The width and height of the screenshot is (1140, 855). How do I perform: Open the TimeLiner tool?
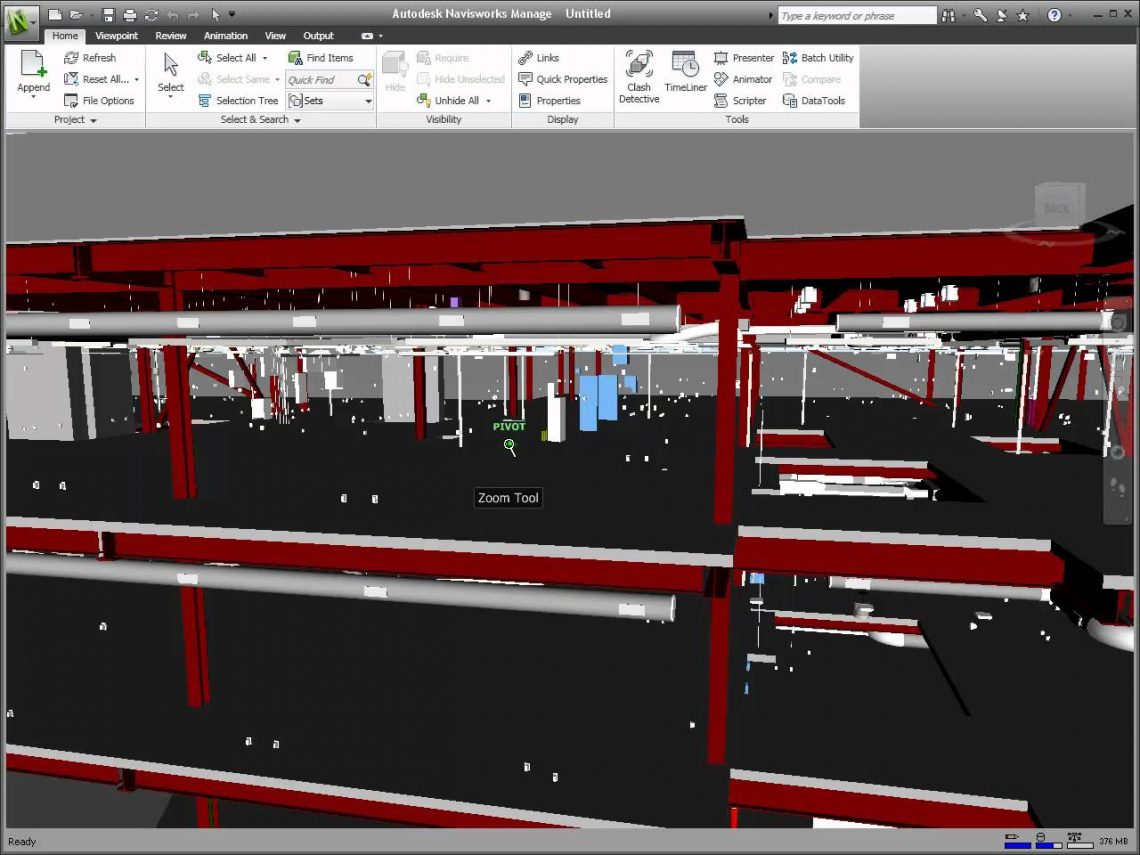[x=685, y=73]
